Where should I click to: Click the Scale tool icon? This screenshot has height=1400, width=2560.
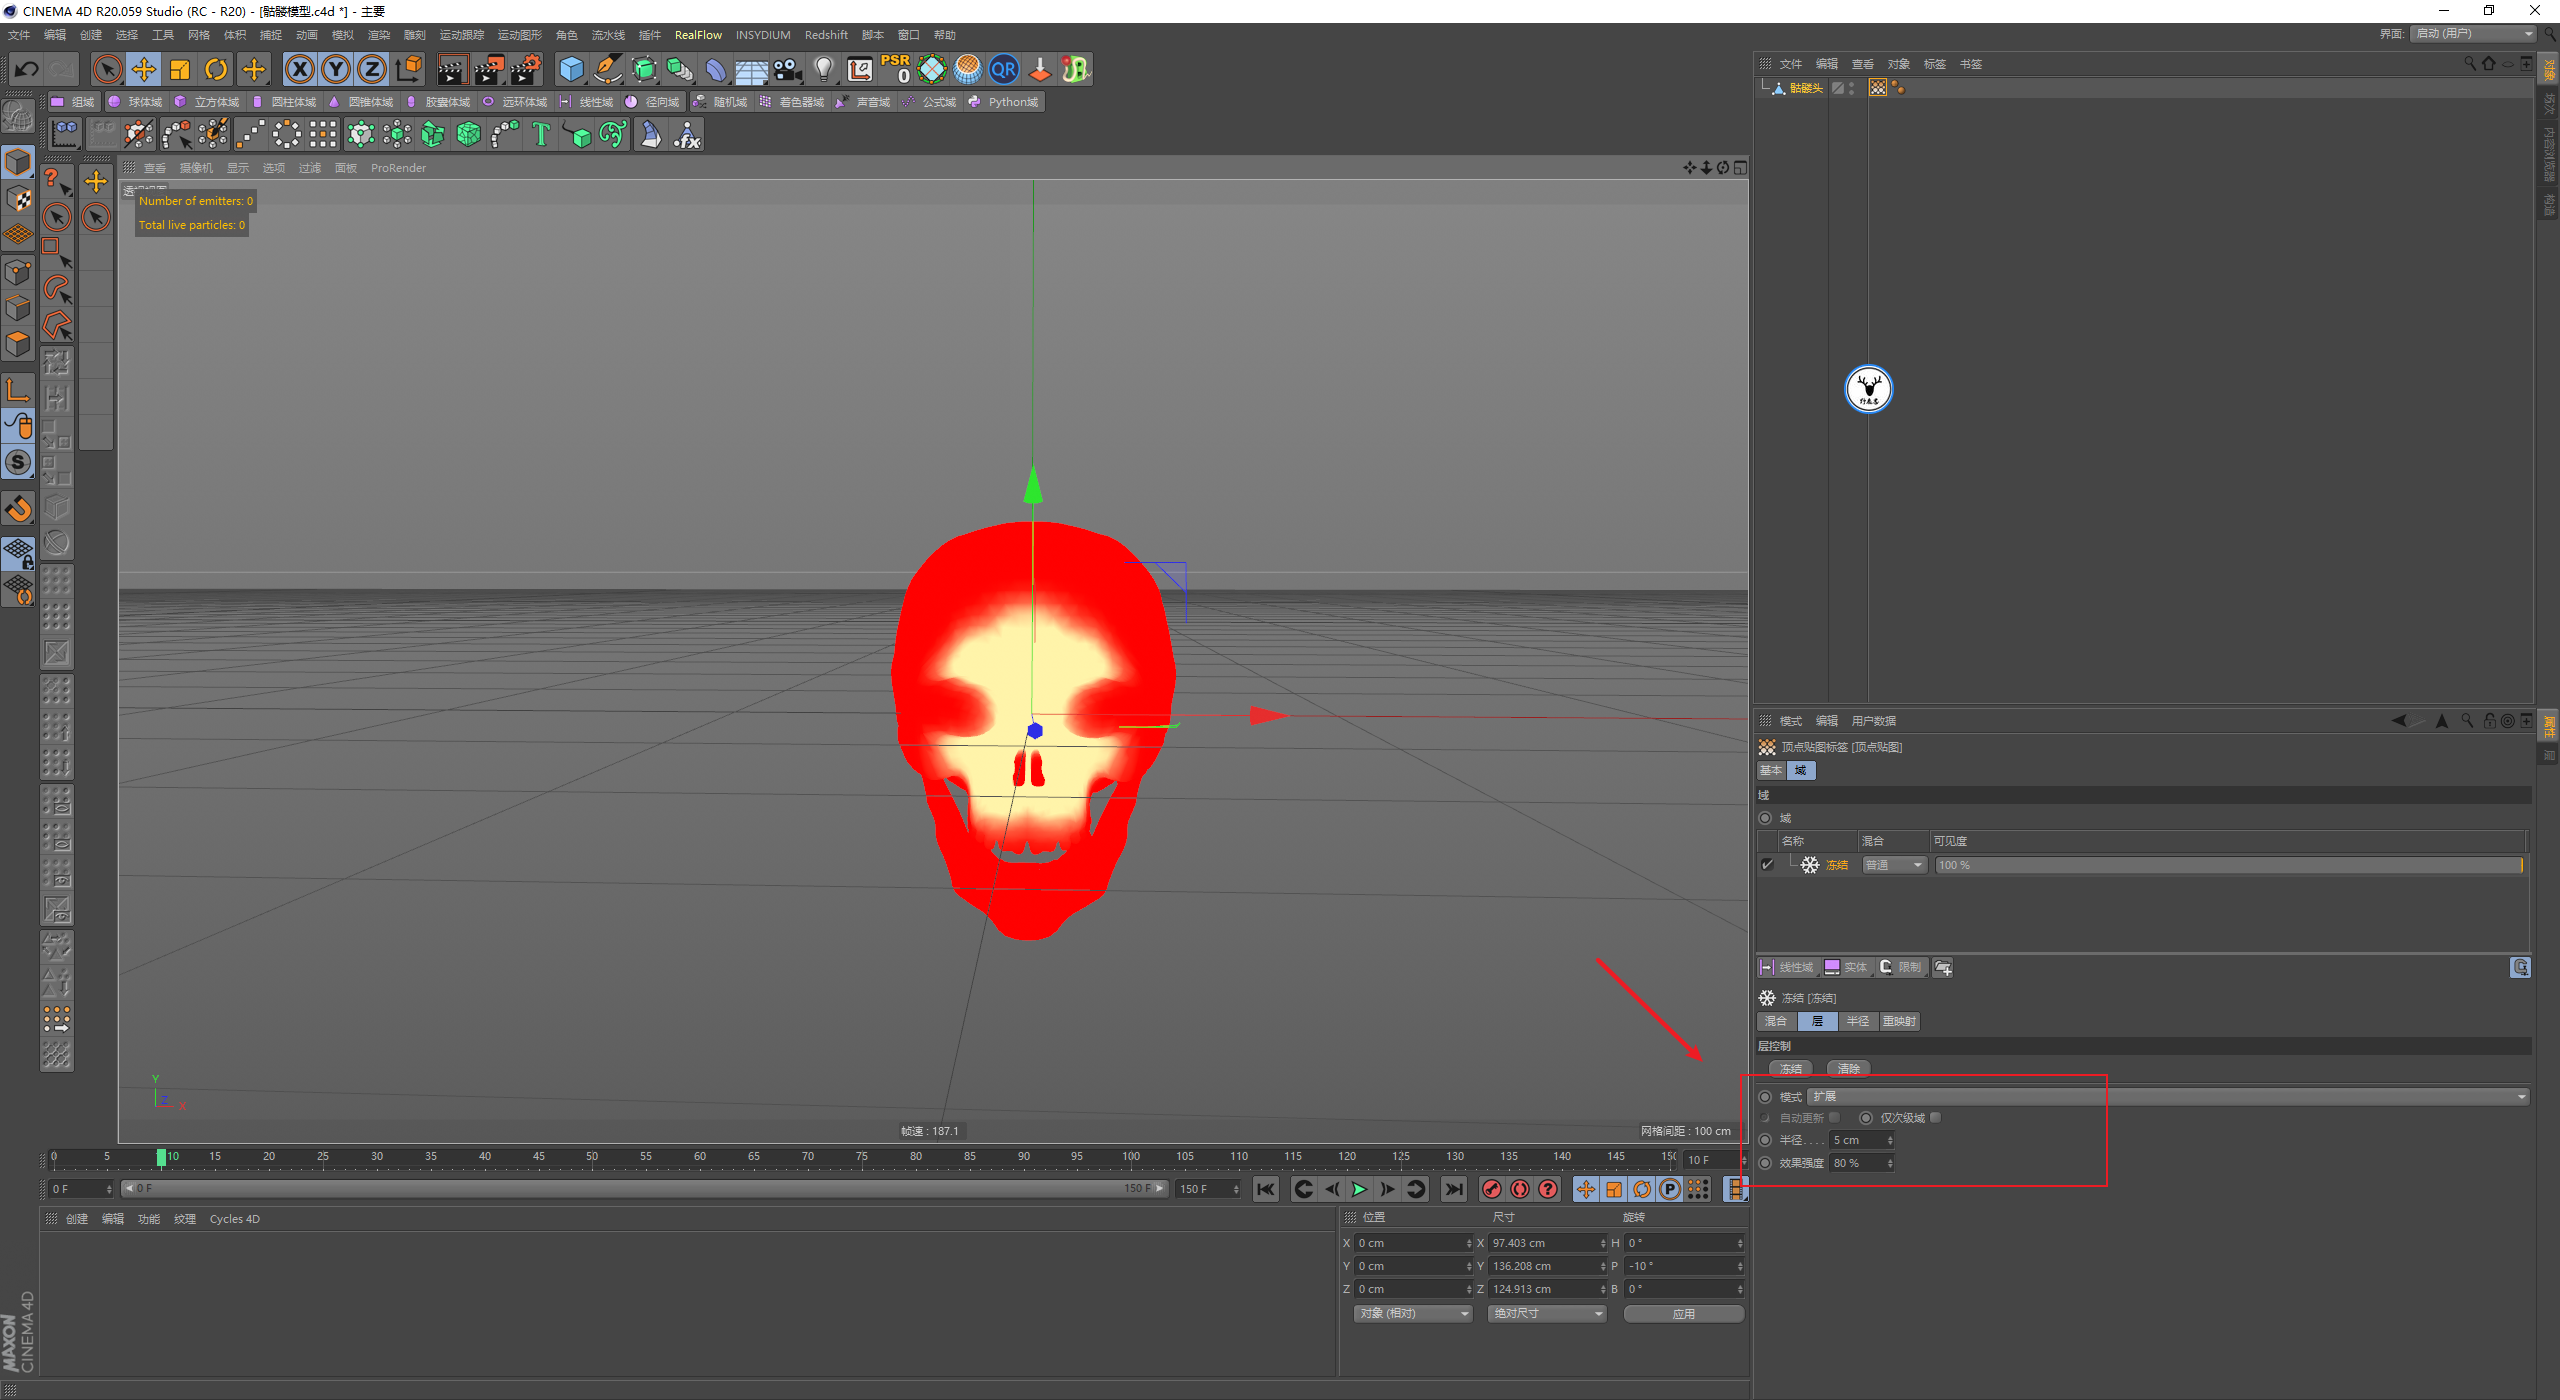click(180, 69)
